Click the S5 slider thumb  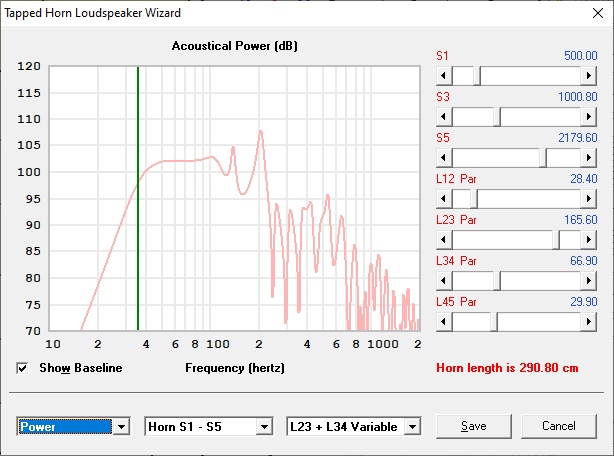click(x=543, y=158)
